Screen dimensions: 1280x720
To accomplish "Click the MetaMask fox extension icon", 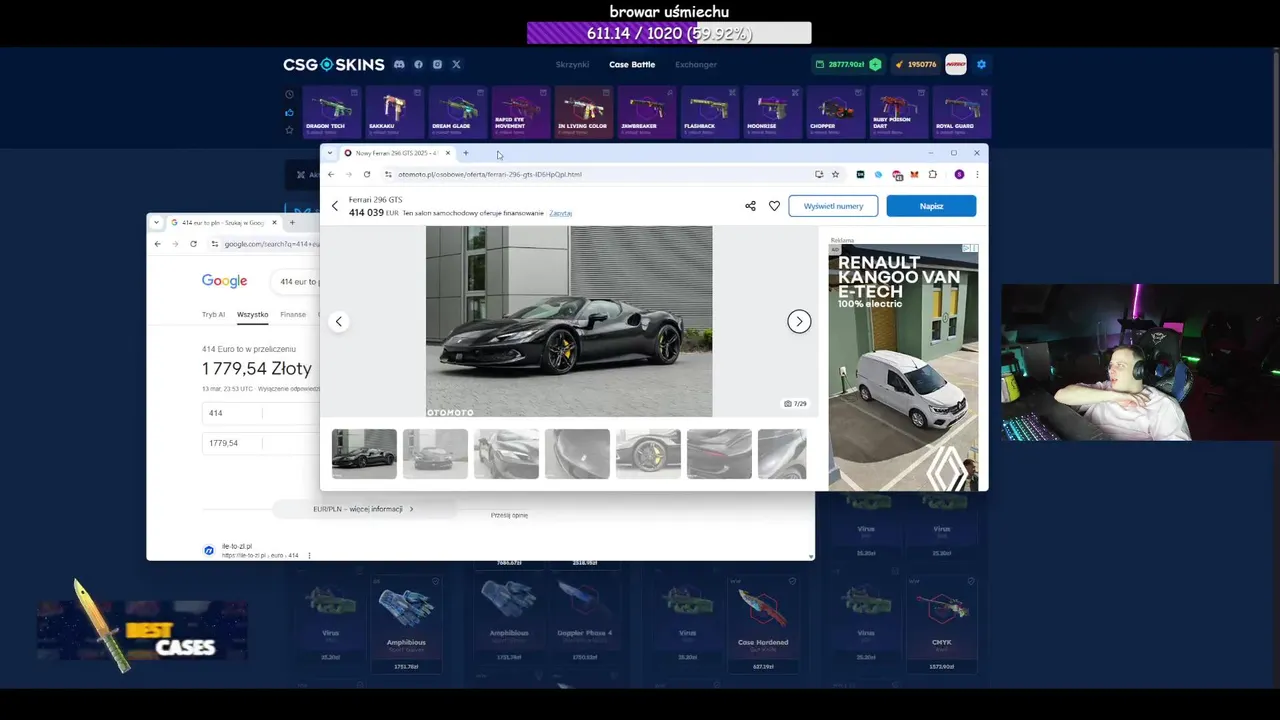I will tap(914, 174).
